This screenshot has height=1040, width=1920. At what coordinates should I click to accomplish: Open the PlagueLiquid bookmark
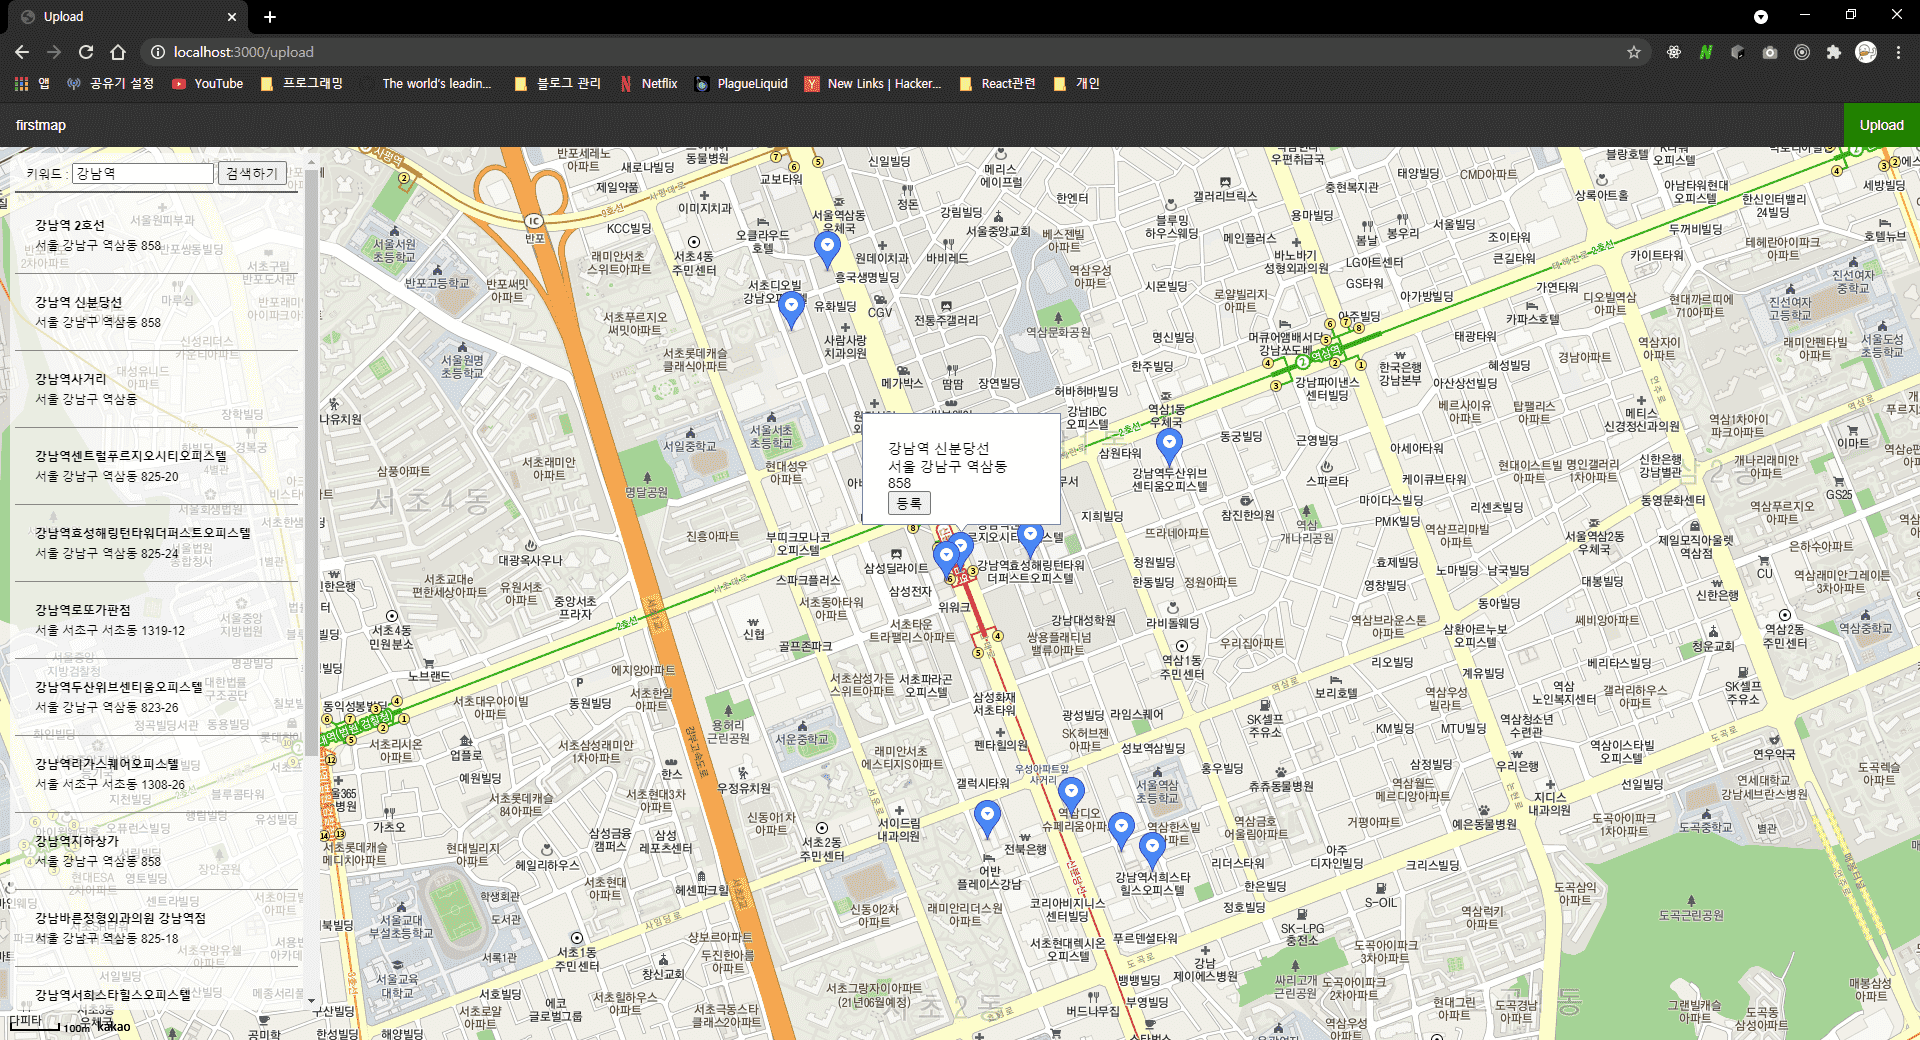[x=741, y=84]
